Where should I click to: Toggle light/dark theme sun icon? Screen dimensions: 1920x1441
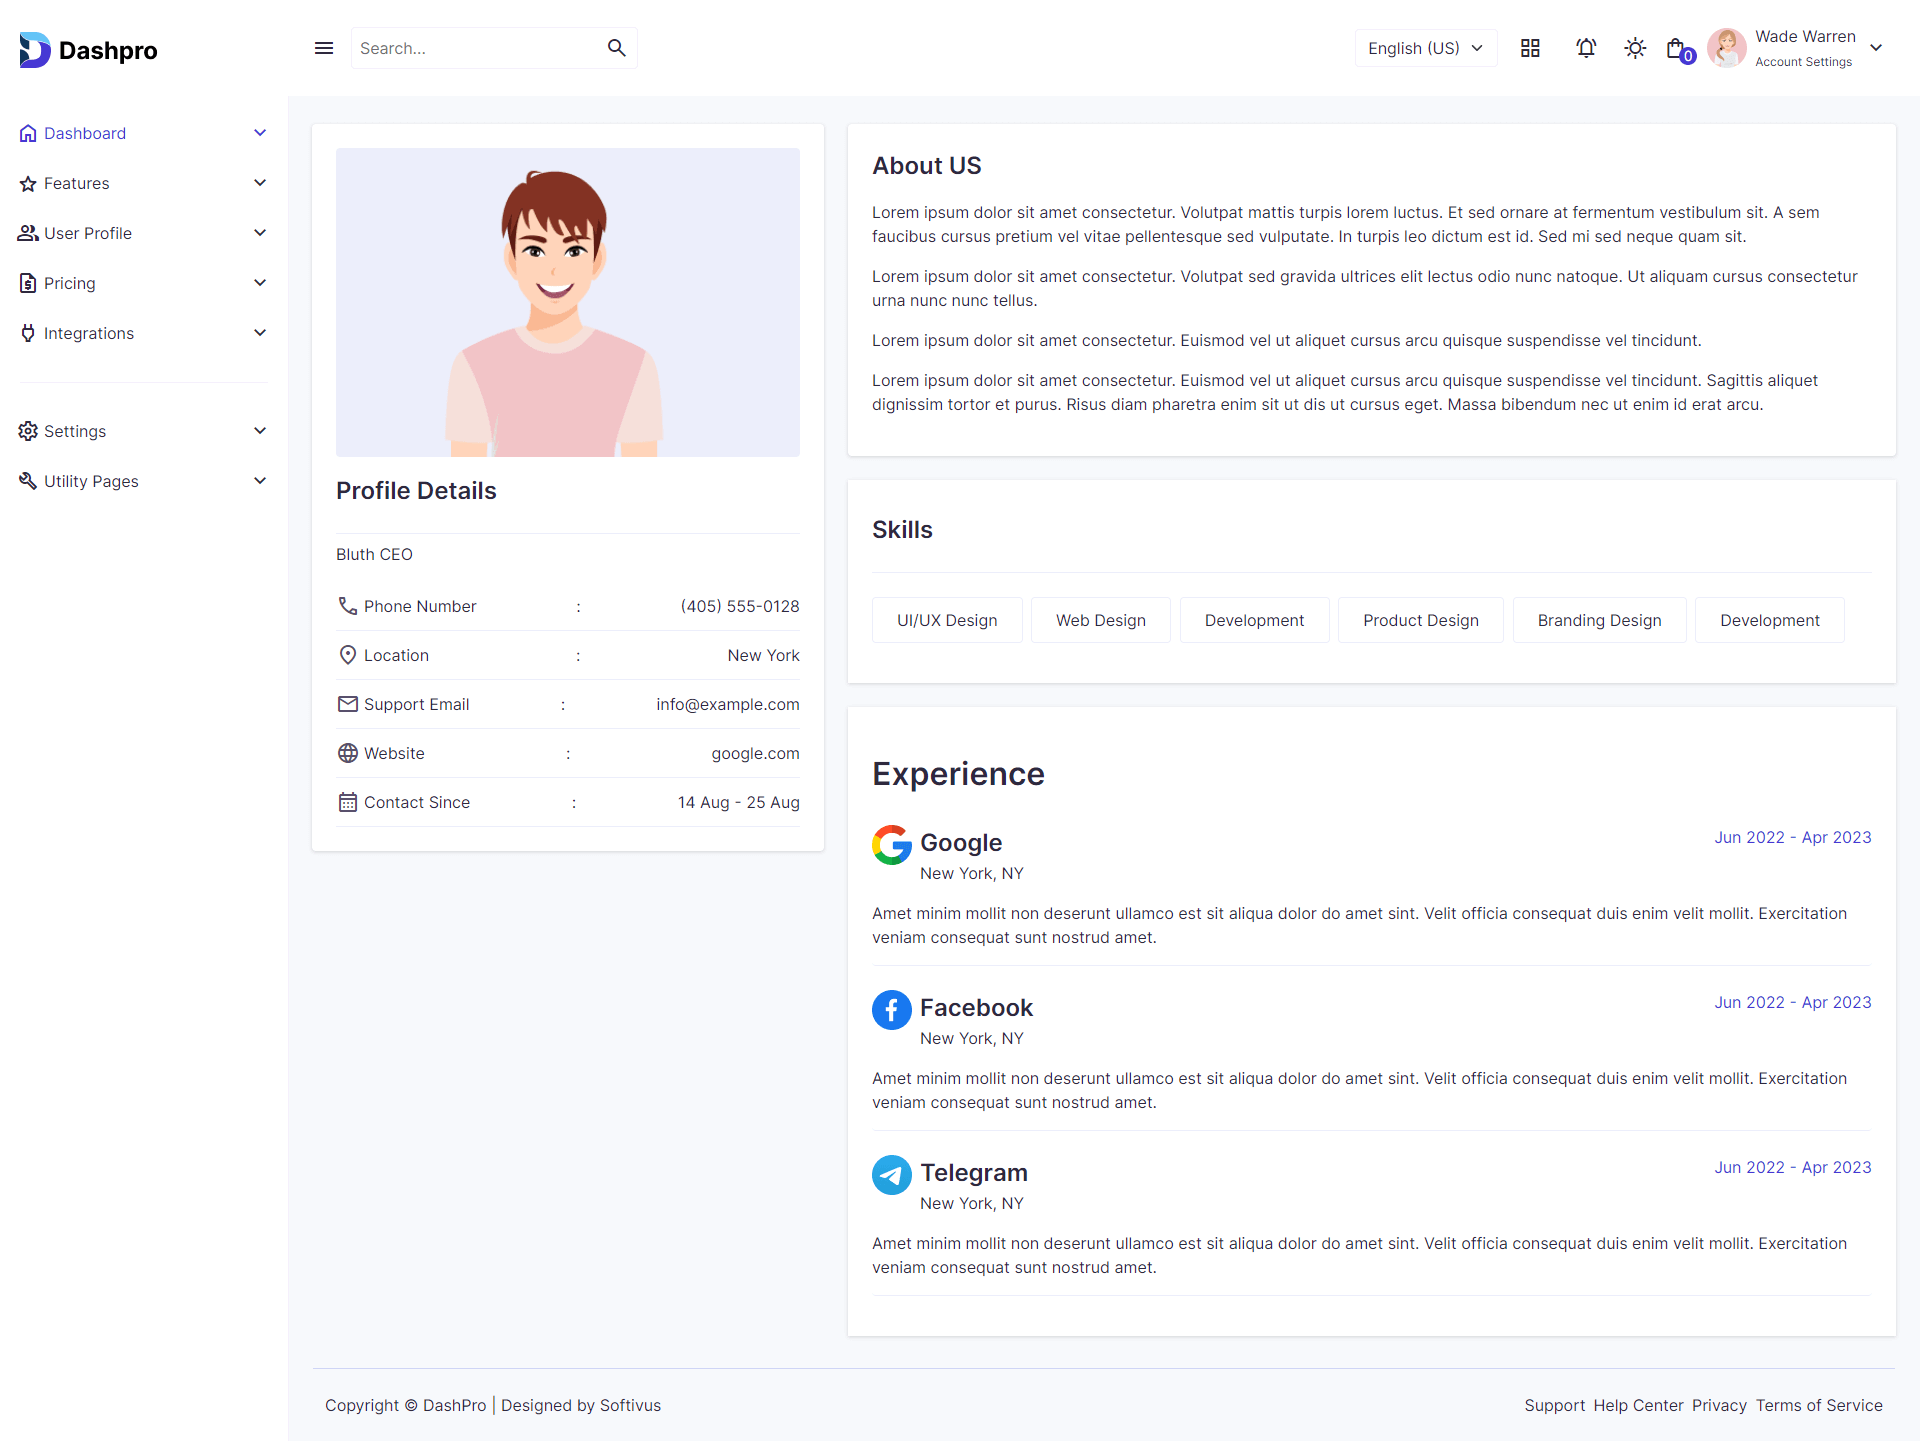1635,48
